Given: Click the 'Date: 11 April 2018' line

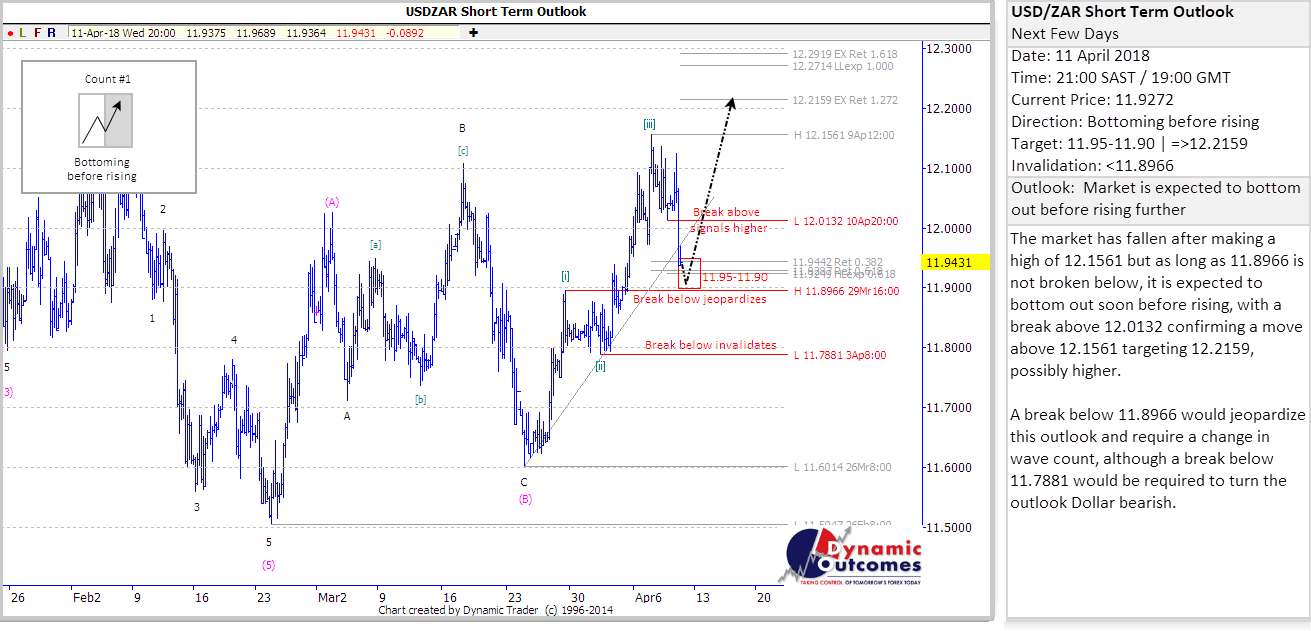Looking at the screenshot, I should coord(1080,56).
